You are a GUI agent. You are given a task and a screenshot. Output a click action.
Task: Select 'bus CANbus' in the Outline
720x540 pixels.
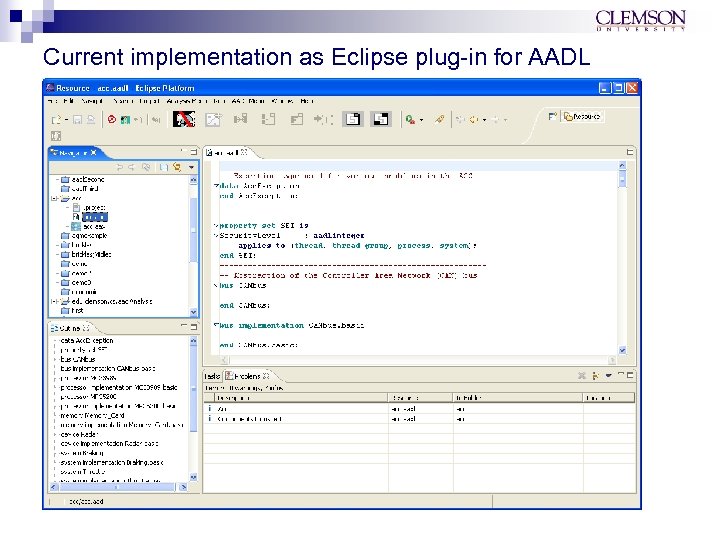[78, 359]
